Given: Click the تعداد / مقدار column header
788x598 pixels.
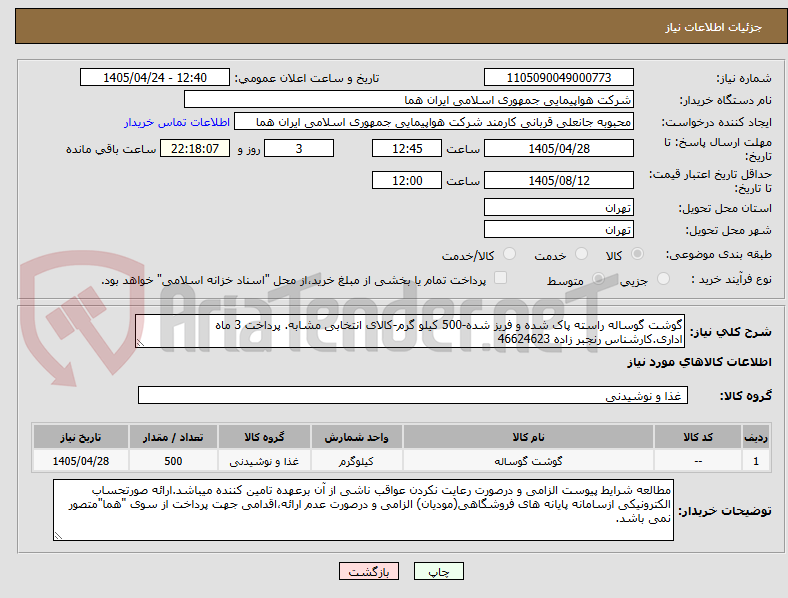Looking at the screenshot, I should point(173,437).
